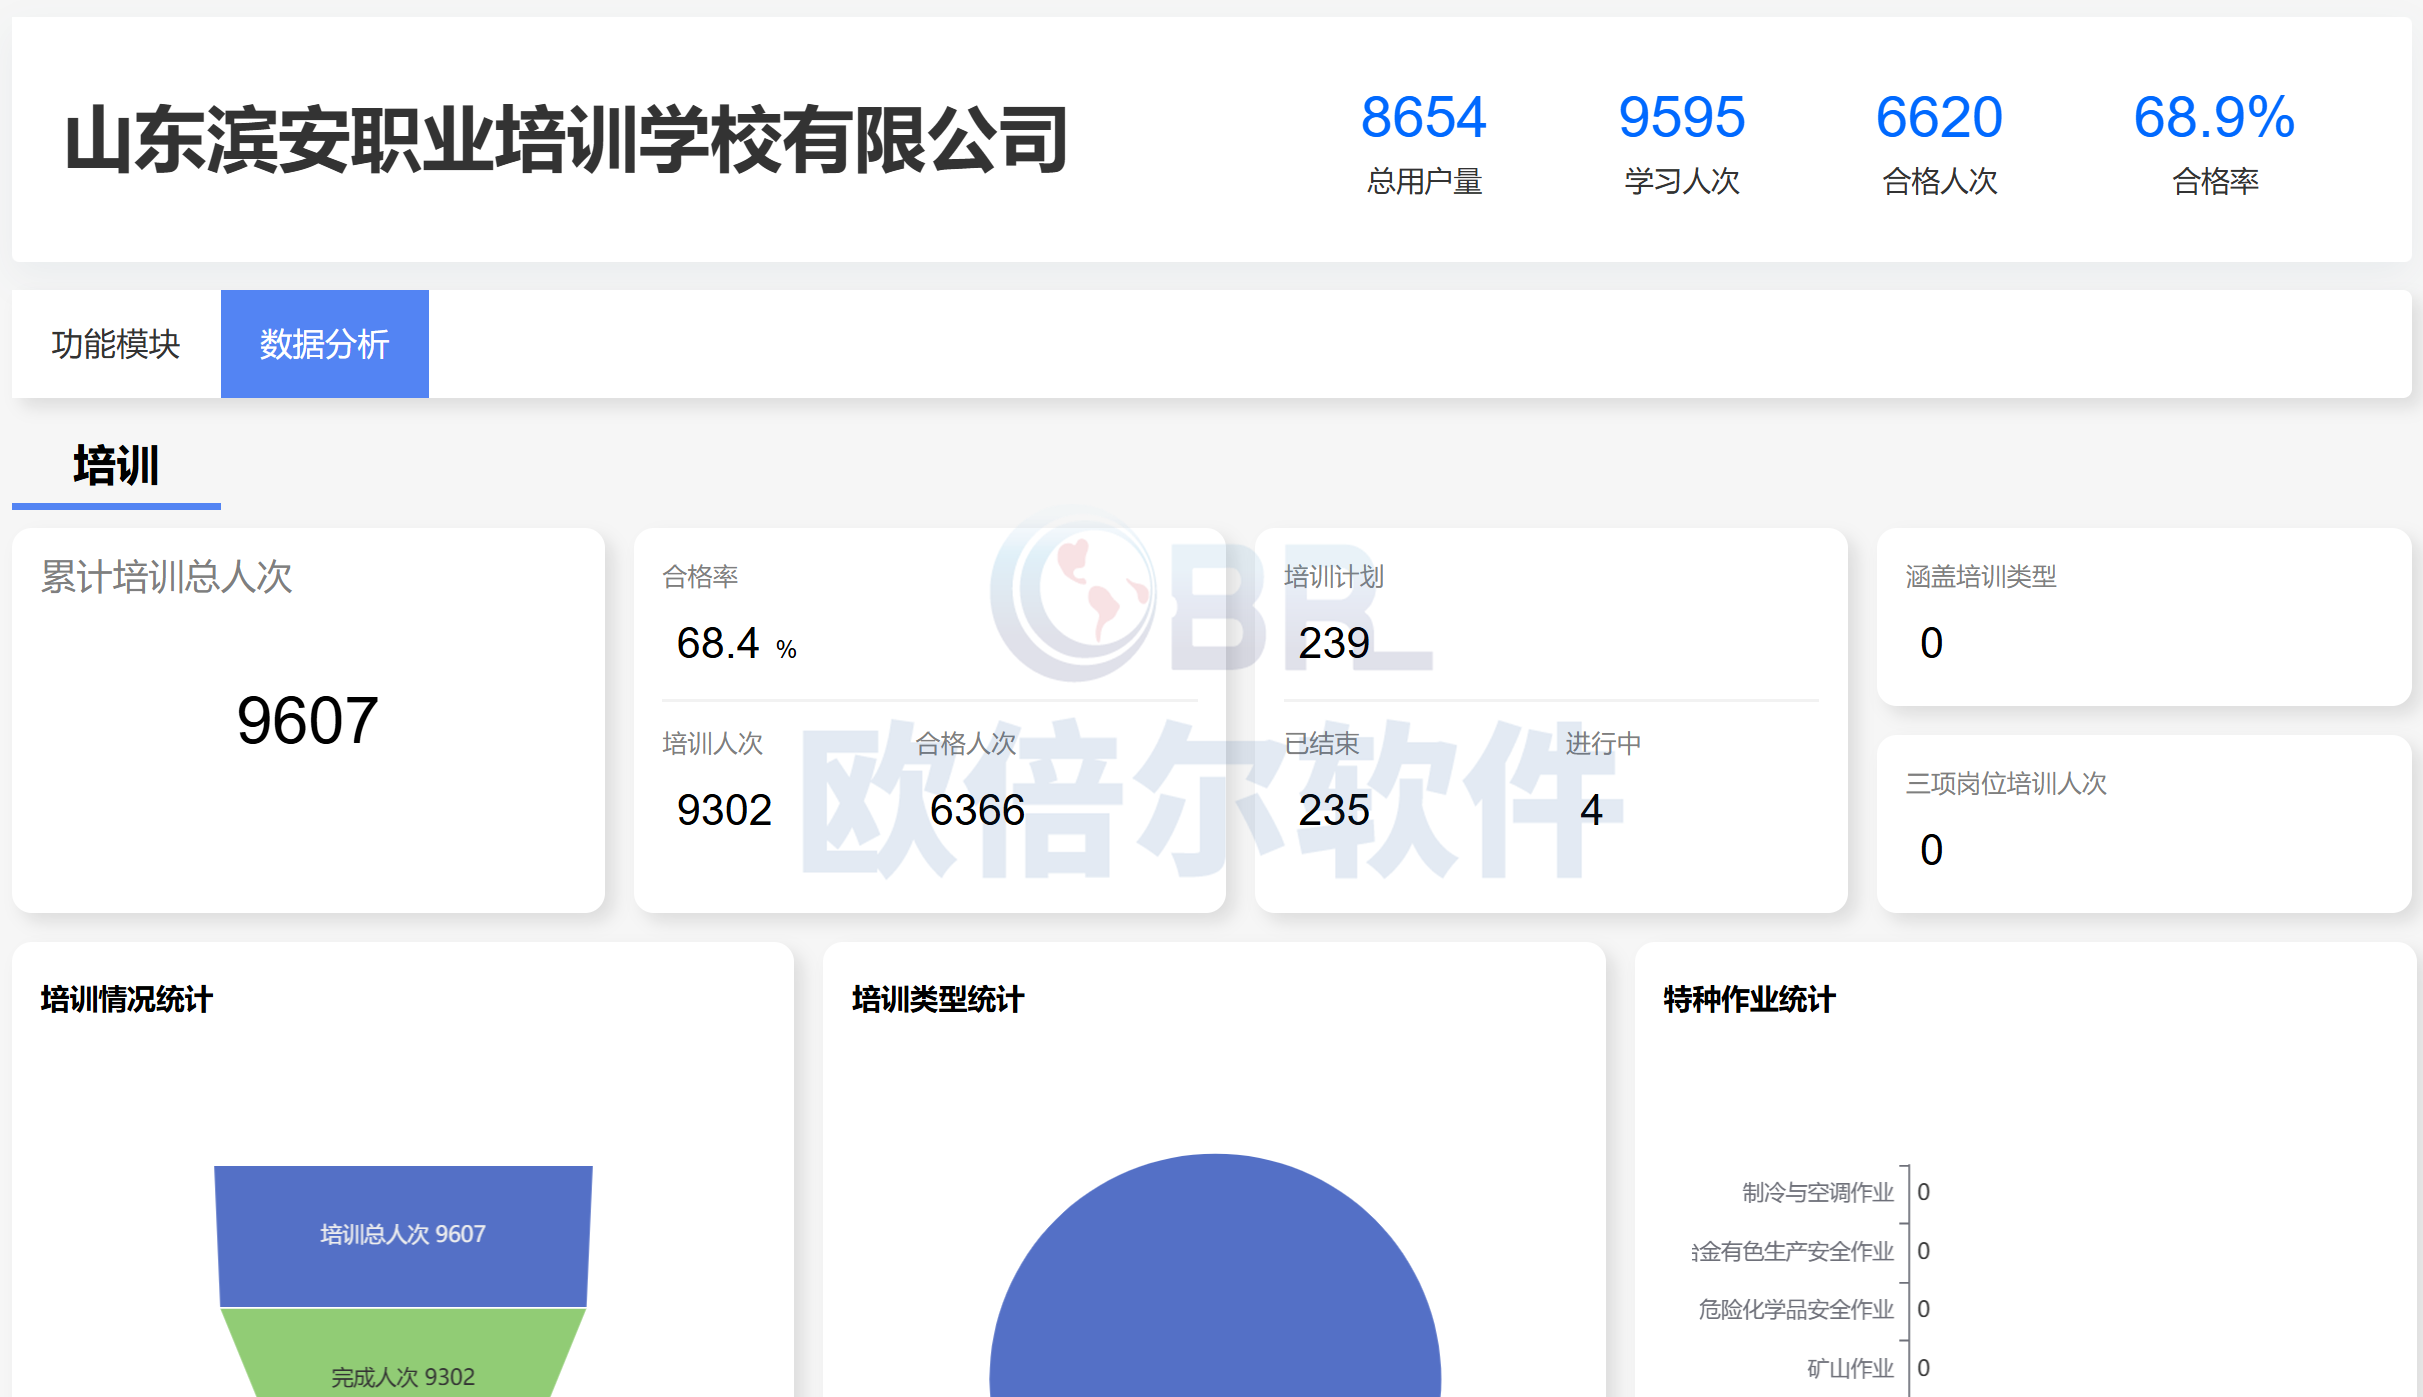Viewport: 2423px width, 1397px height.
Task: Open the 培训 section tab
Action: (116, 466)
